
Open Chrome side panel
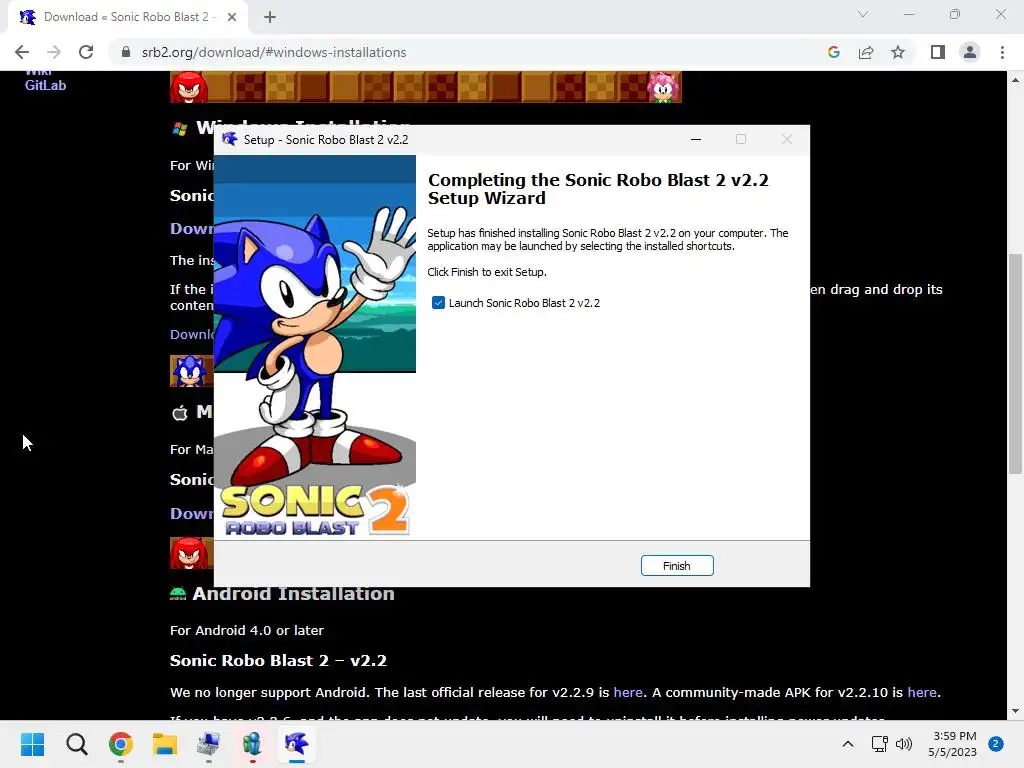point(938,52)
